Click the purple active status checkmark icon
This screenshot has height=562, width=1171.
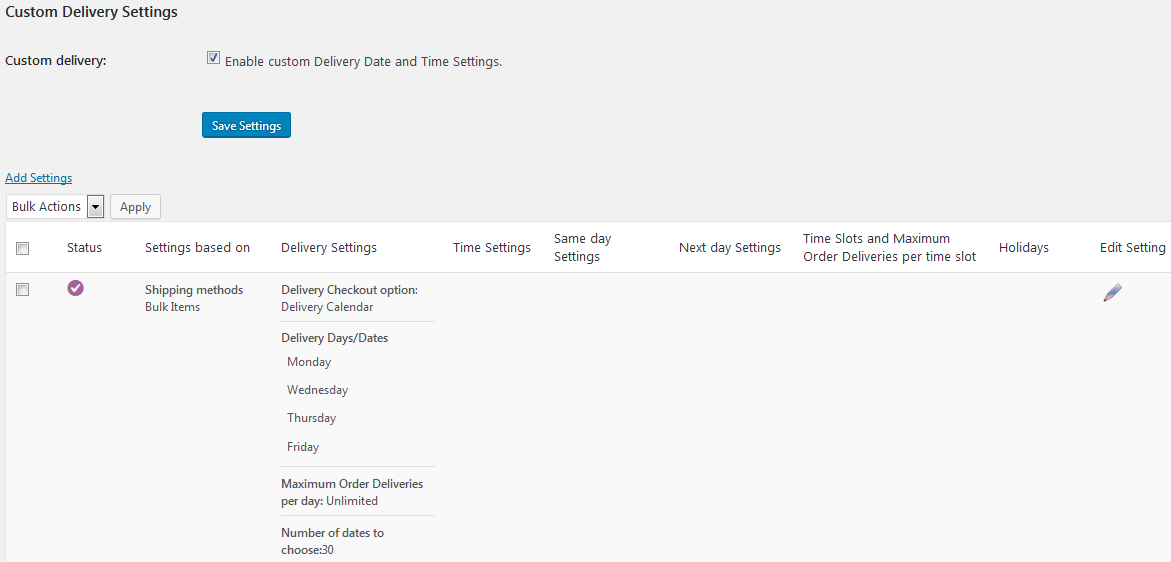click(75, 288)
